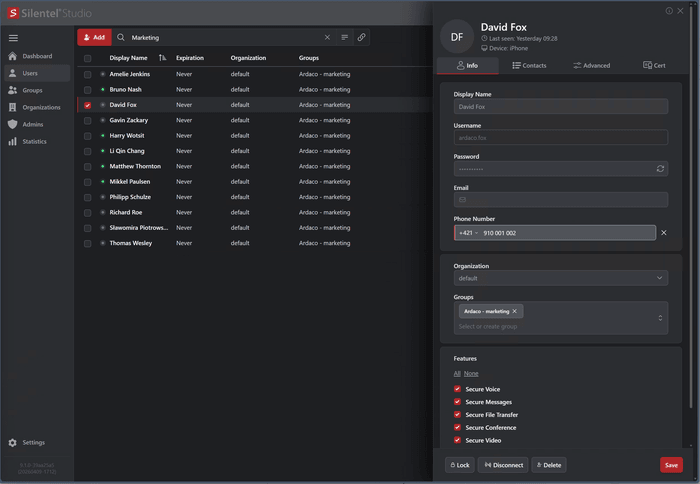Click the Lock button
The width and height of the screenshot is (700, 484).
tap(460, 465)
